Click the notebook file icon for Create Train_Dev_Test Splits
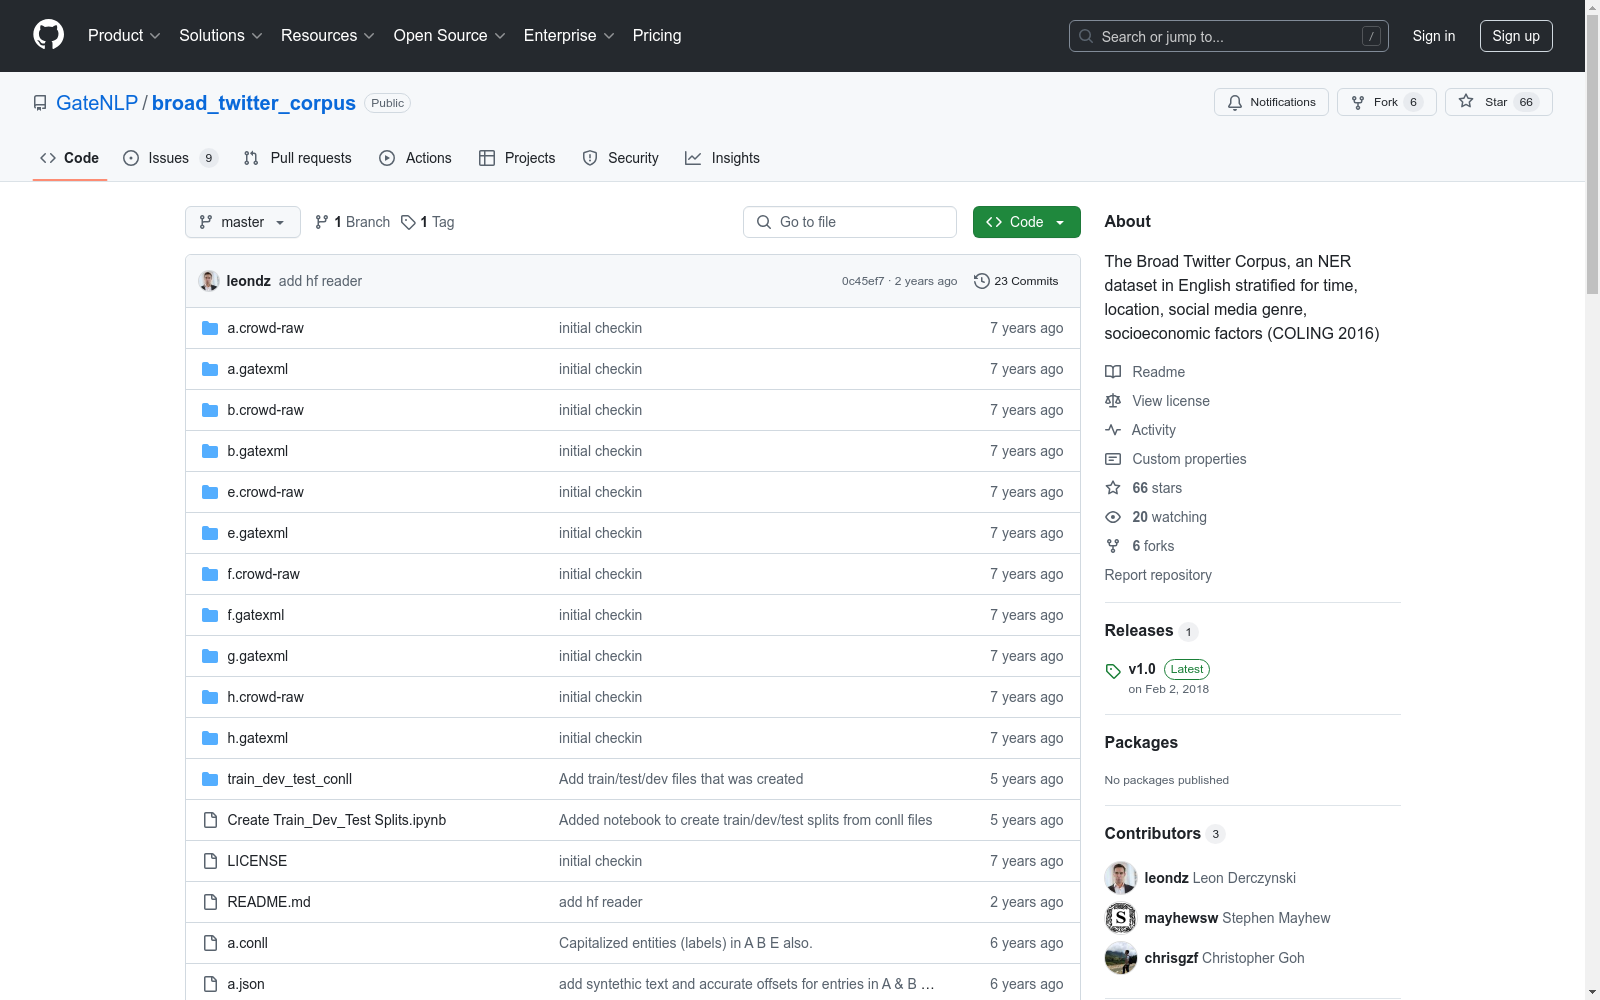Screen dimensions: 1600x1000 point(210,820)
